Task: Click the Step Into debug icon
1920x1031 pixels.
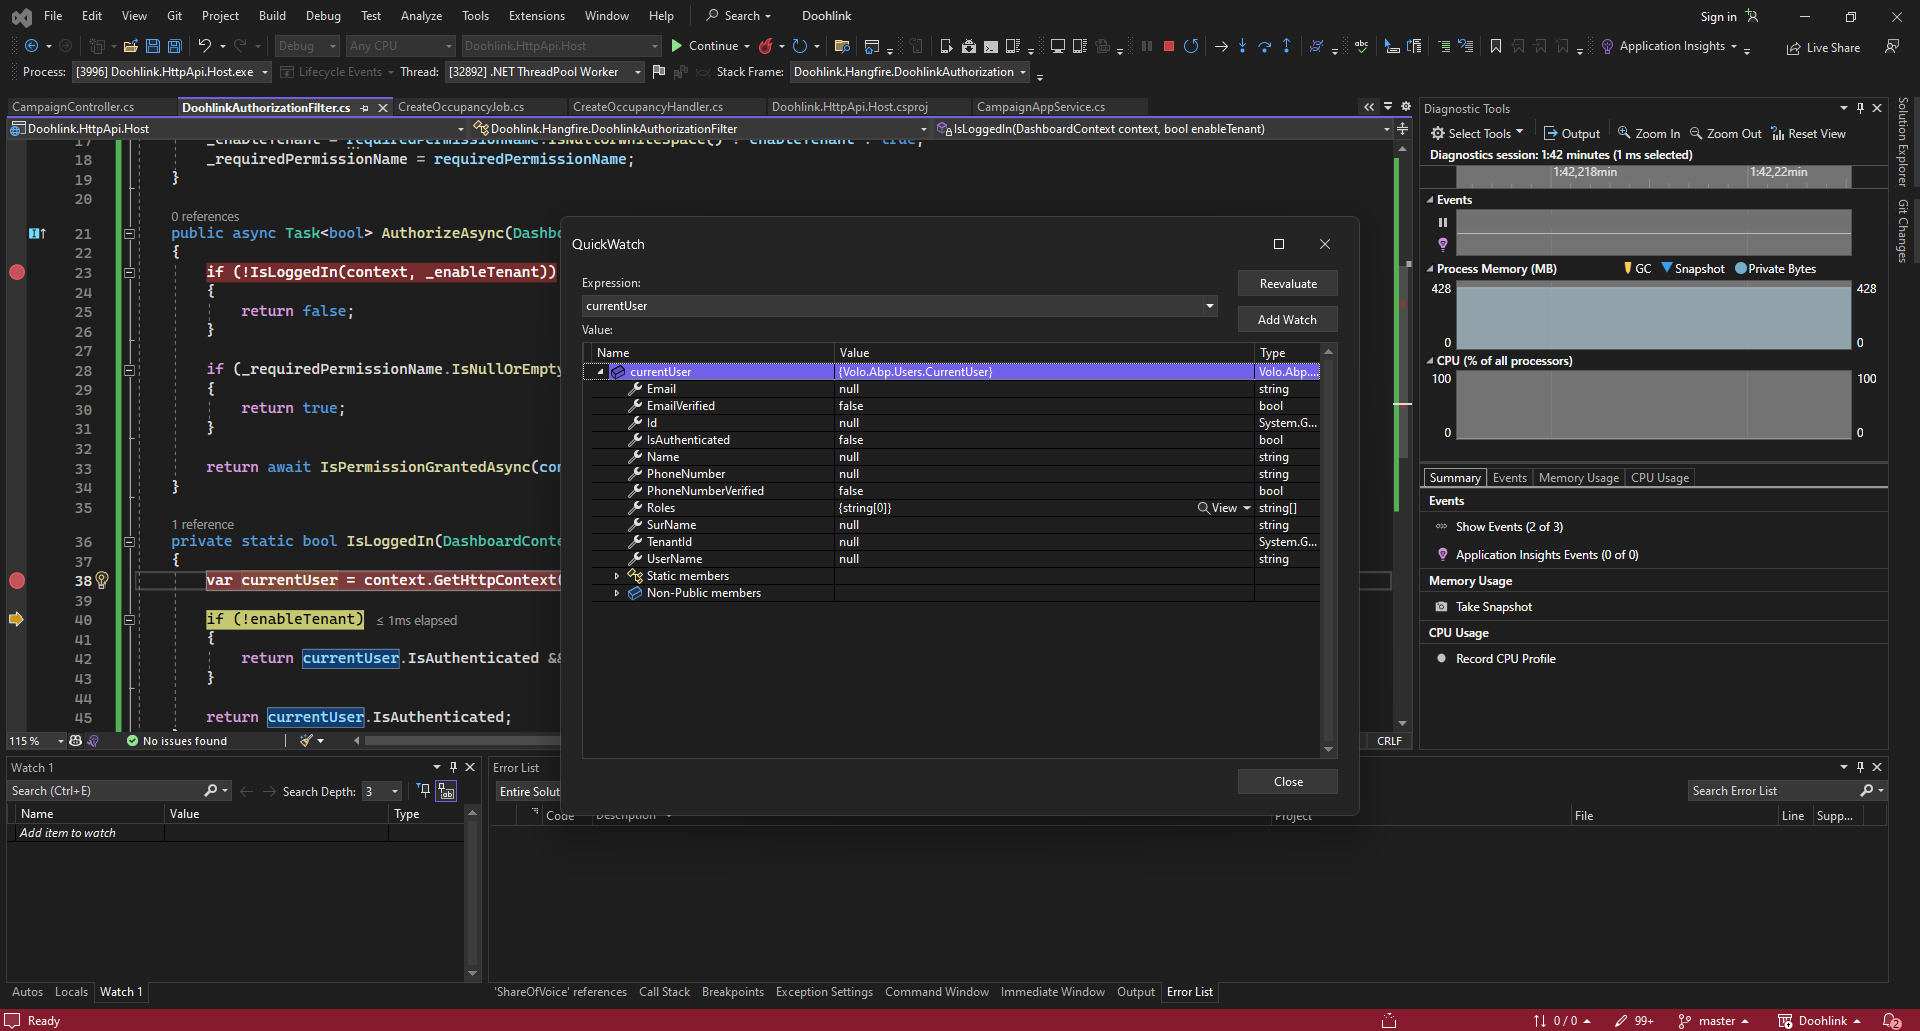Action: [x=1242, y=46]
